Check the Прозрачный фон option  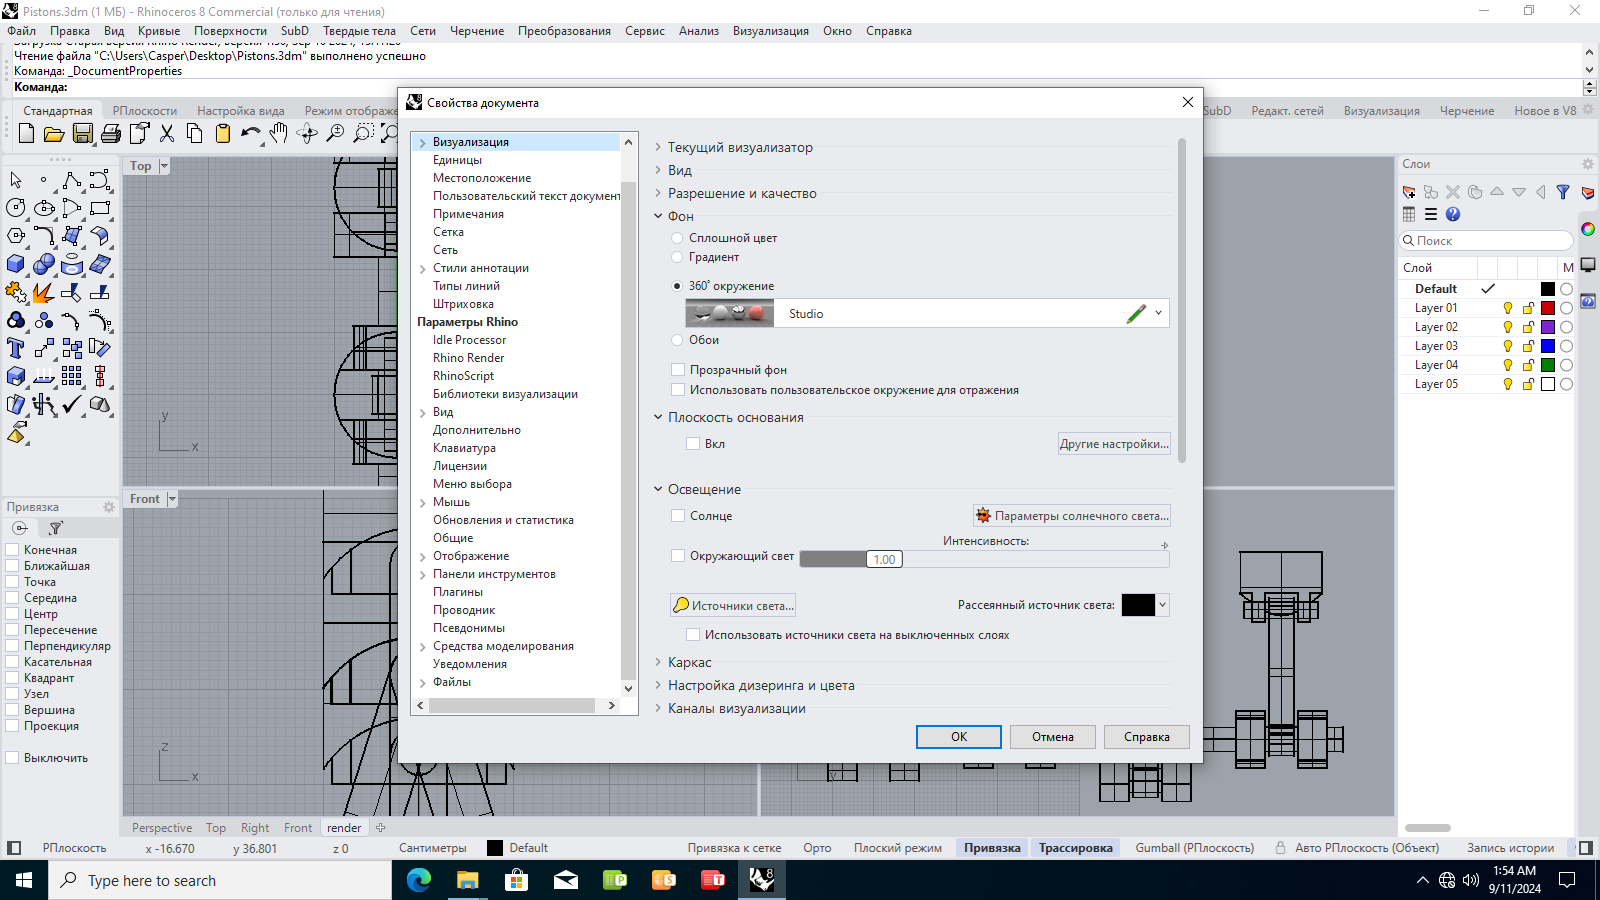(x=678, y=370)
